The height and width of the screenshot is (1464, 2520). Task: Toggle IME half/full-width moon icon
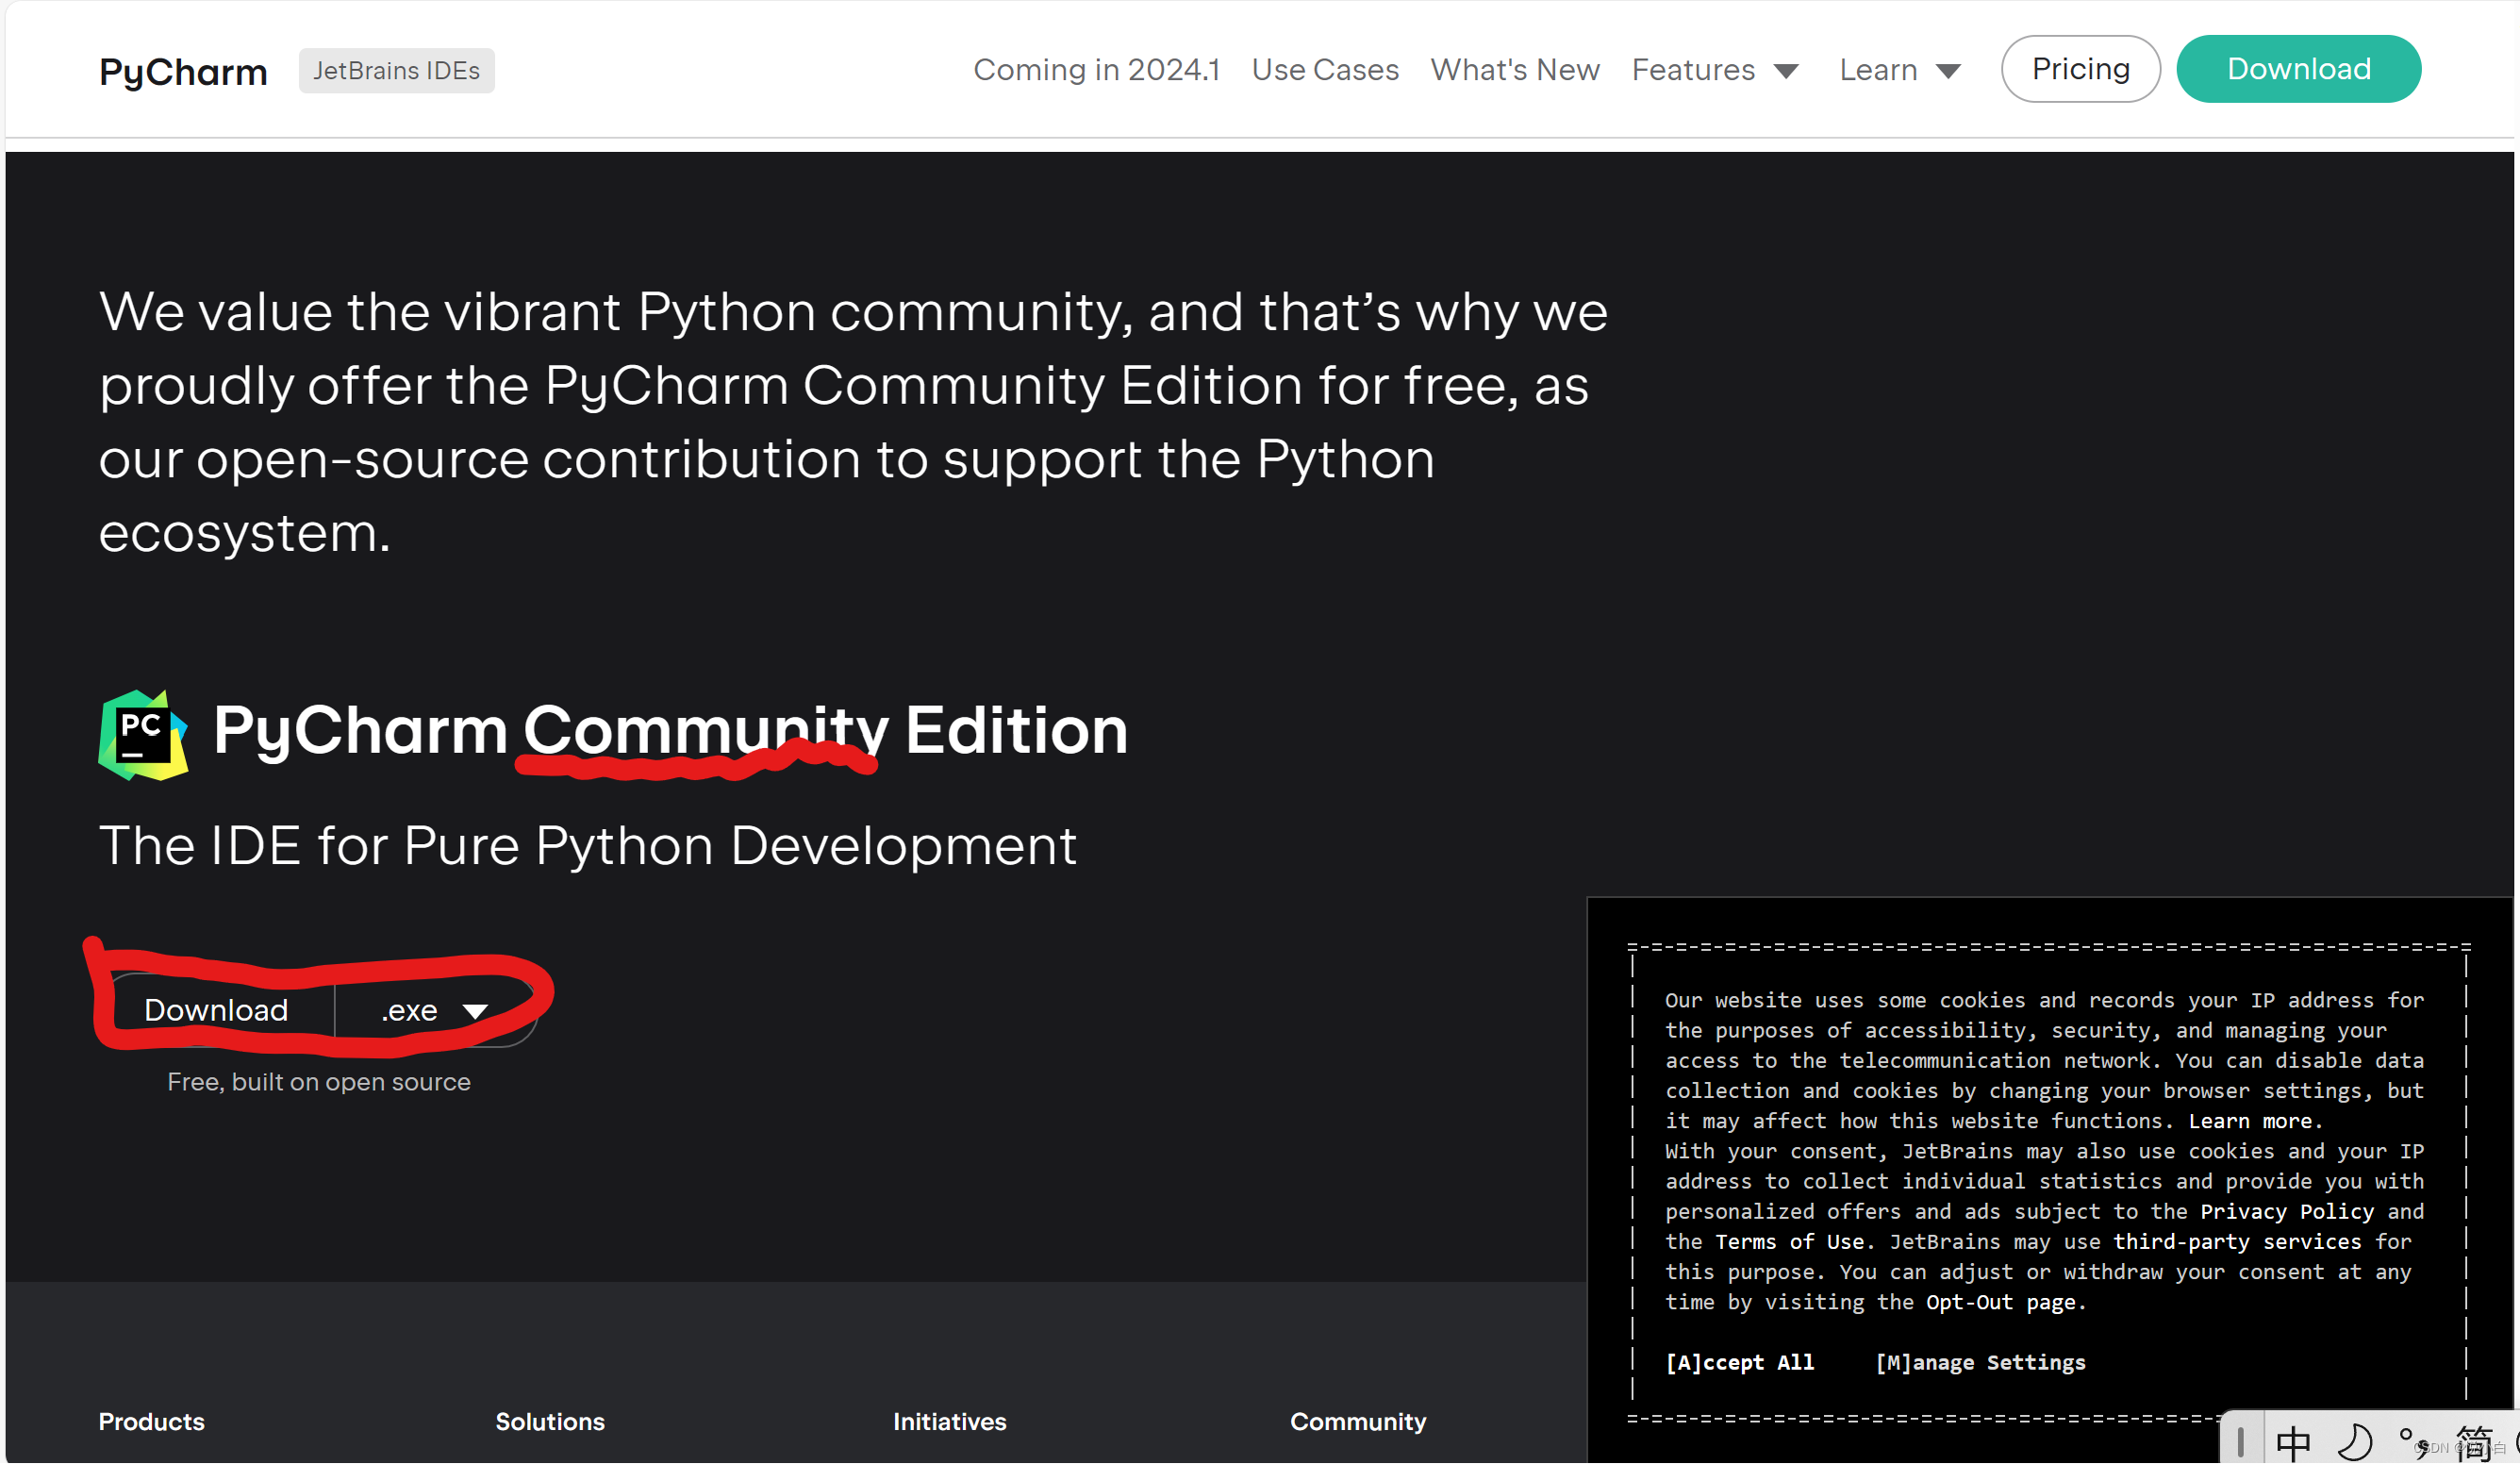(2354, 1444)
